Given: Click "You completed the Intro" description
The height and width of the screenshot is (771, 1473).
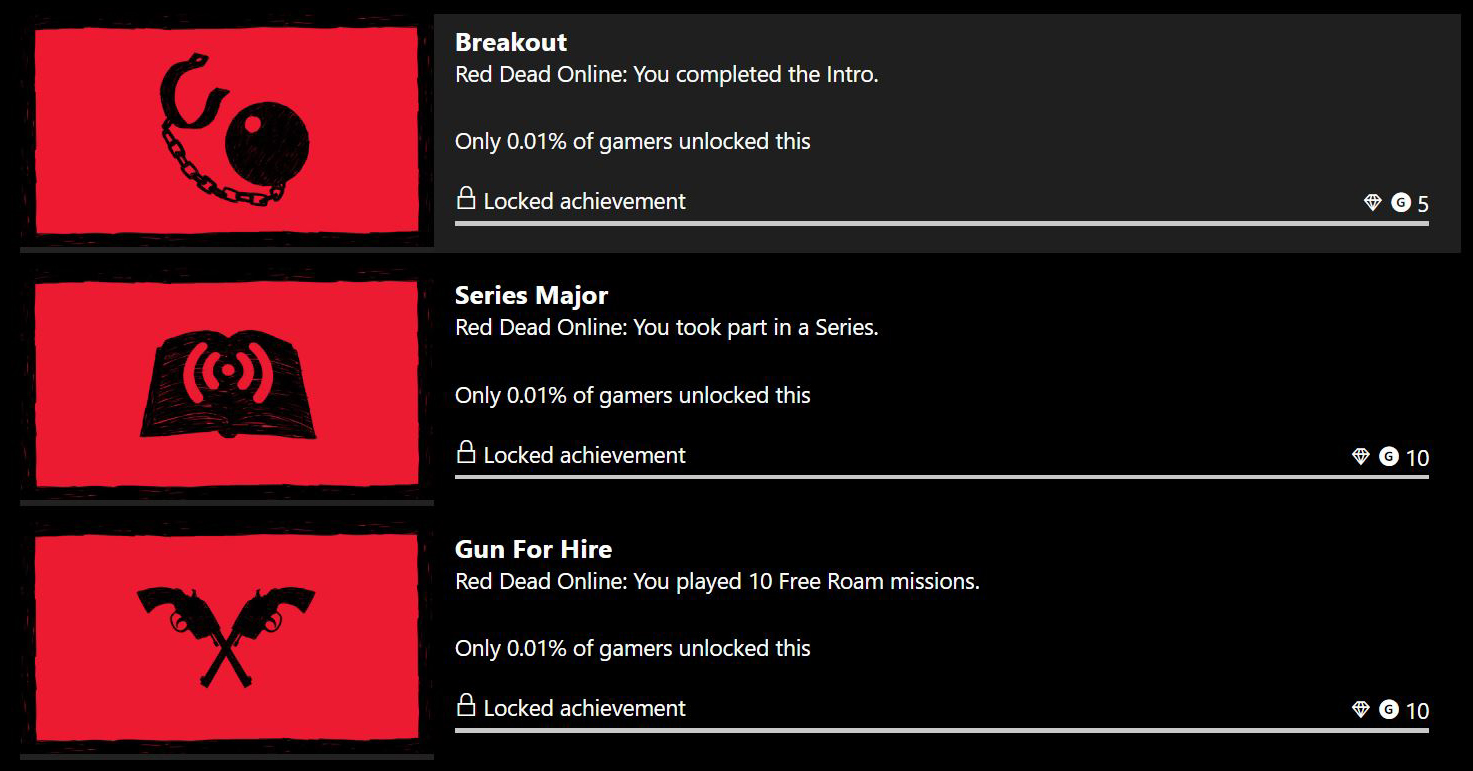Looking at the screenshot, I should (756, 74).
